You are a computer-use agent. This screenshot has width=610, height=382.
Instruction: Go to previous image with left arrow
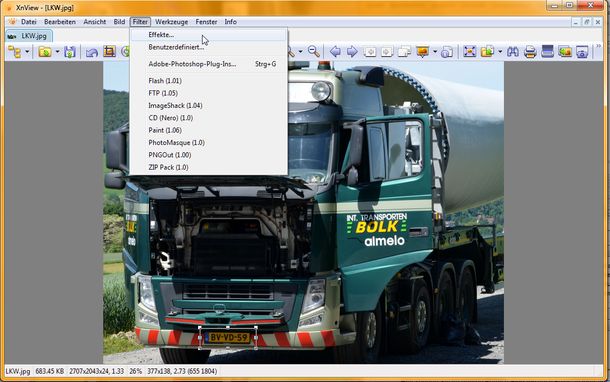[x=335, y=51]
